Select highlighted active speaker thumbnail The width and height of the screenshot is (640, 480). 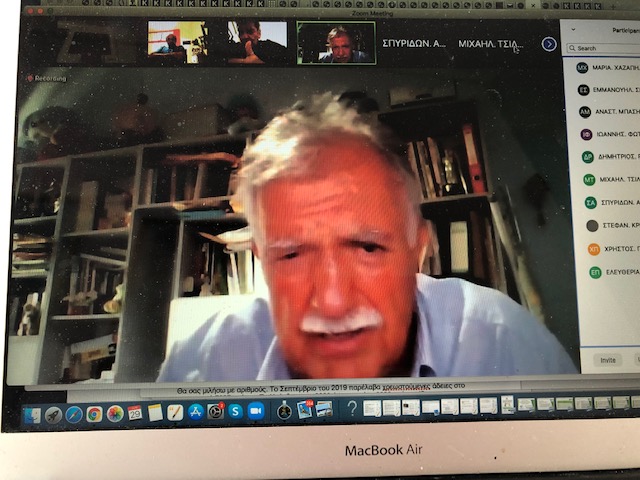pos(336,43)
